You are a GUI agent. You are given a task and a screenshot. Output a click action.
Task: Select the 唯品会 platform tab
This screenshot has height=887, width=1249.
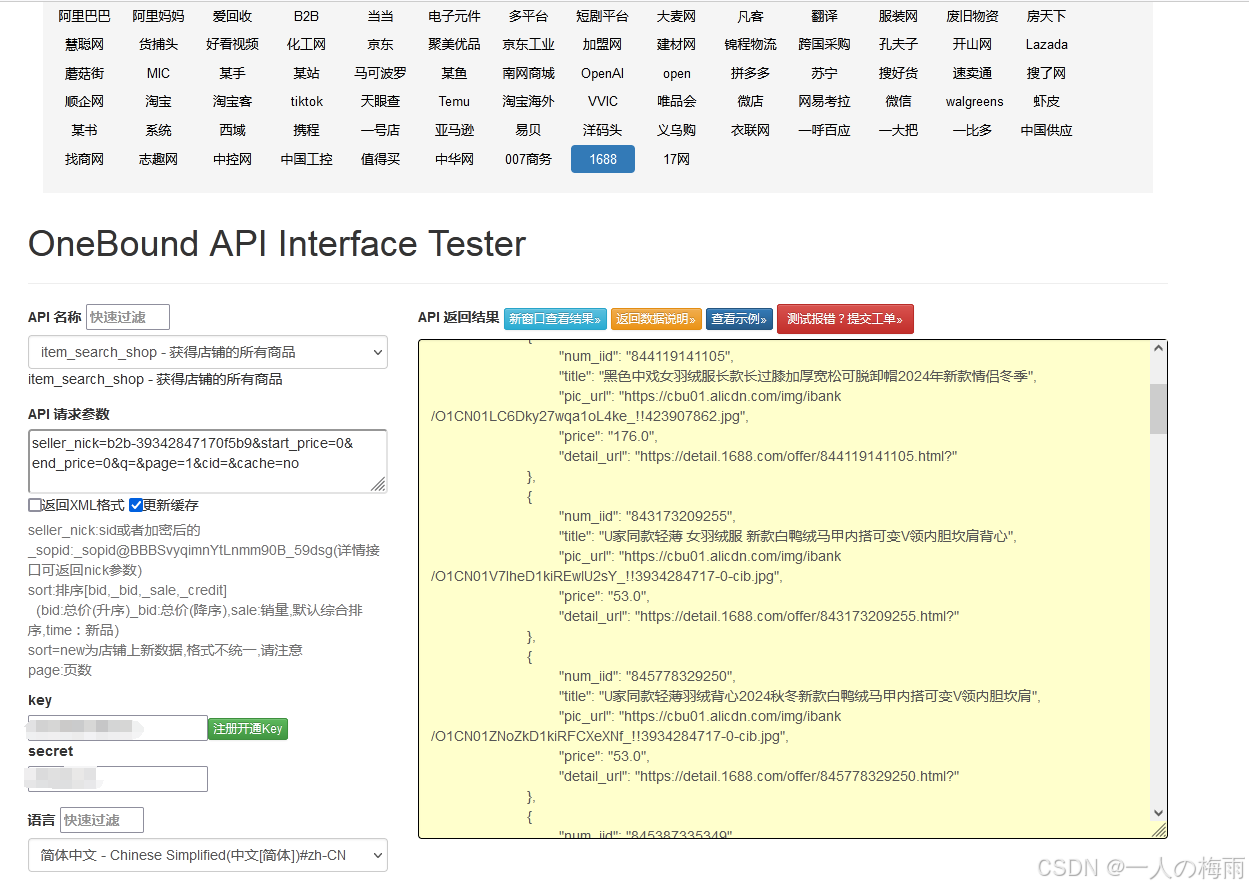point(677,101)
